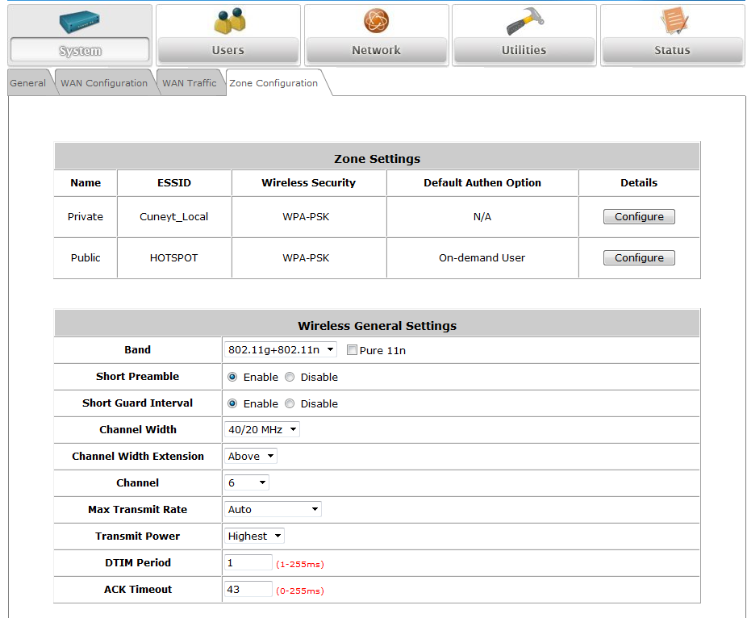Click the ACK Timeout input field
This screenshot has height=618, width=751.
coord(248,590)
